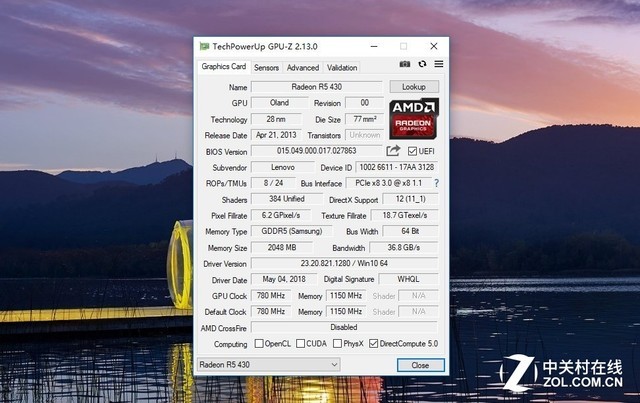Click the Technology value 28 nm

[276, 119]
